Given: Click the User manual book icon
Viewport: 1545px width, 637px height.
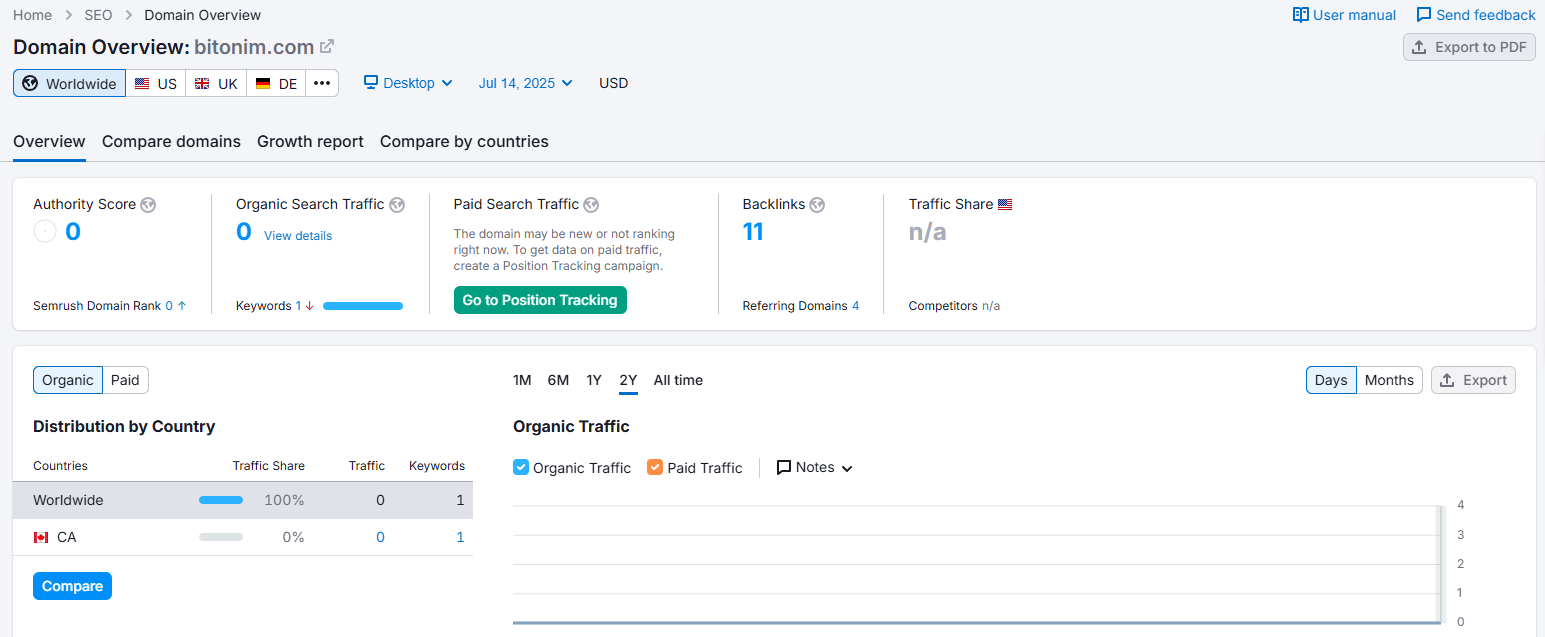Looking at the screenshot, I should (1301, 15).
